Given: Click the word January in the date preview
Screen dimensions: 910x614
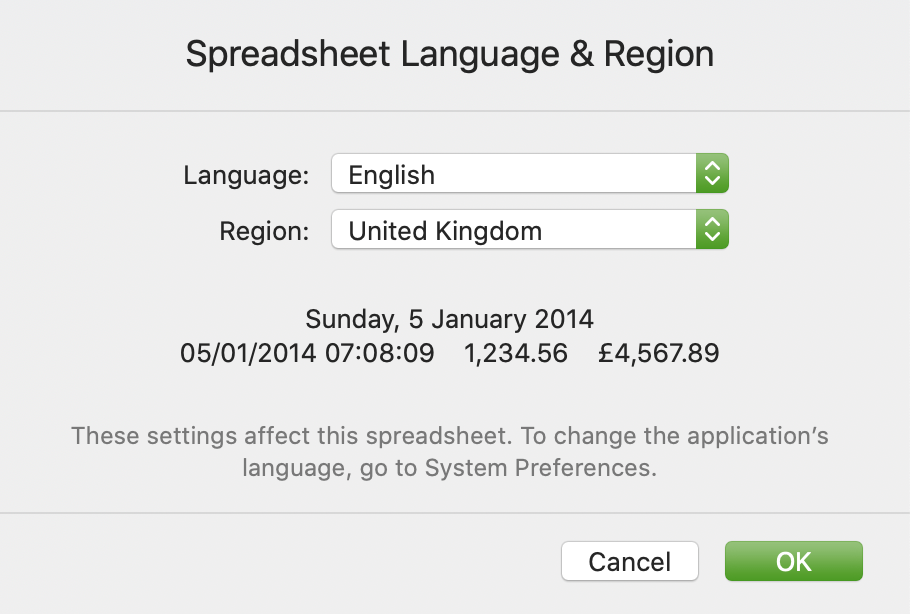Looking at the screenshot, I should 478,320.
